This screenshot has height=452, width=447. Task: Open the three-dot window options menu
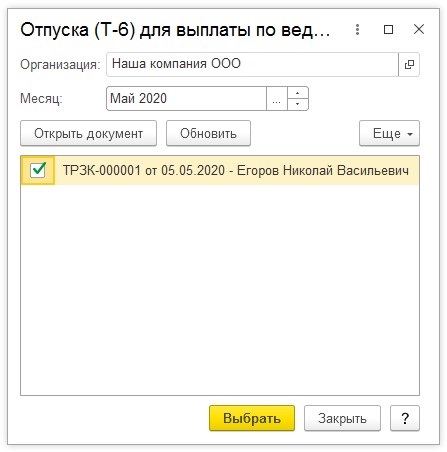click(357, 30)
